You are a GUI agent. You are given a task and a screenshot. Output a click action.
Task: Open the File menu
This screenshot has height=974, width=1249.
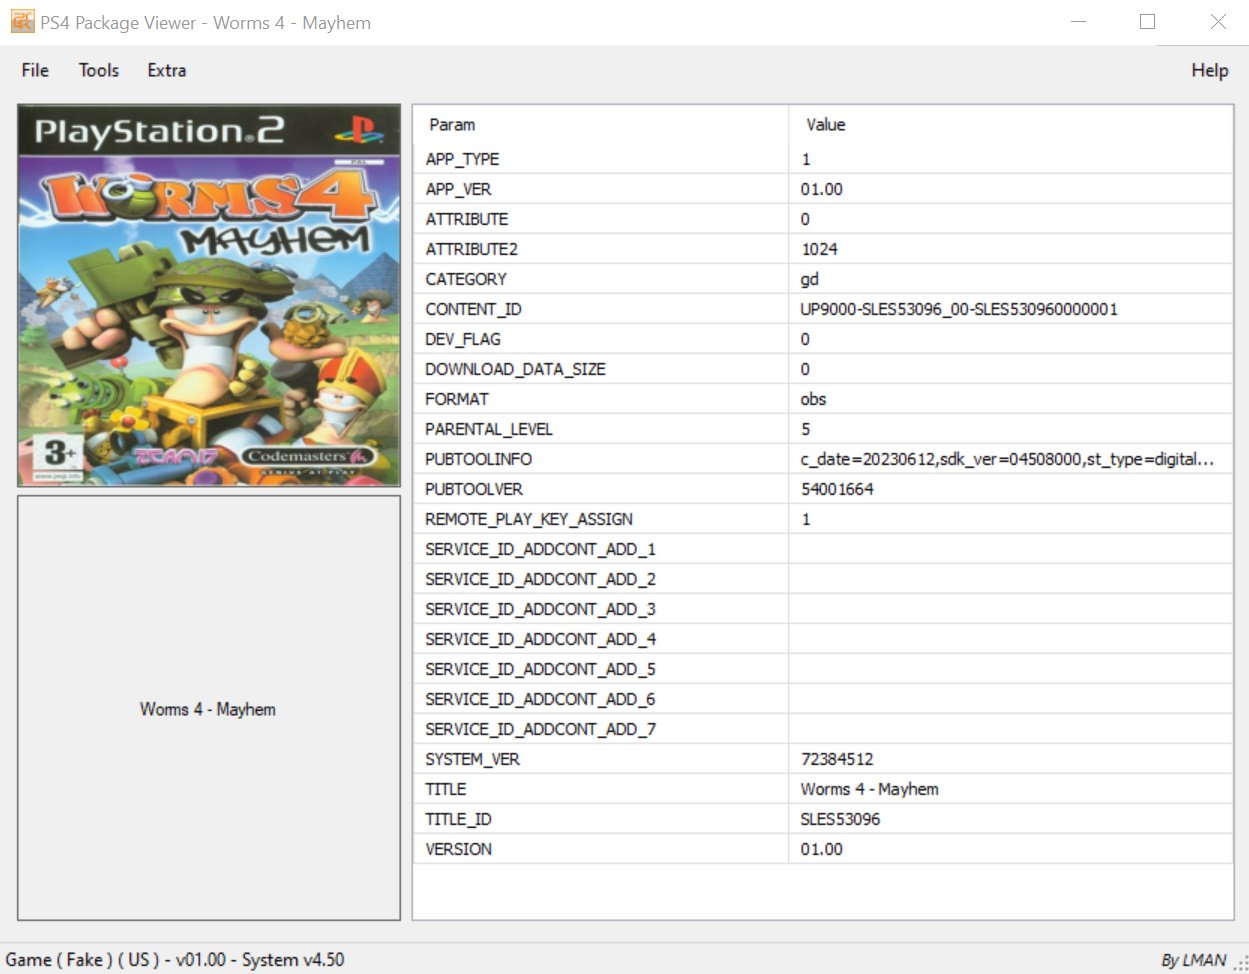click(x=35, y=70)
